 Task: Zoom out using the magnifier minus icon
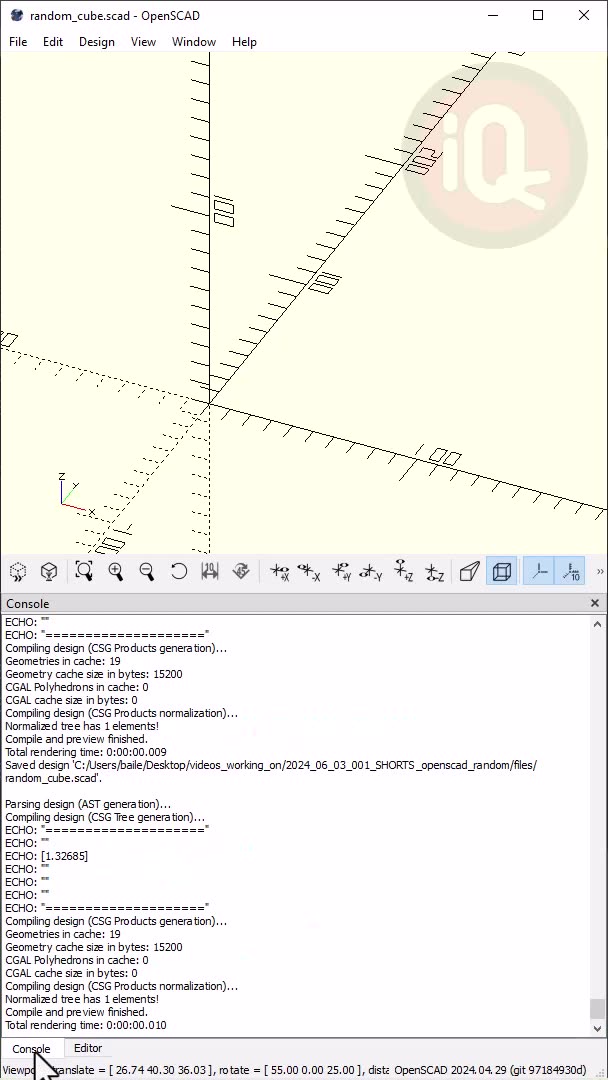coord(147,572)
